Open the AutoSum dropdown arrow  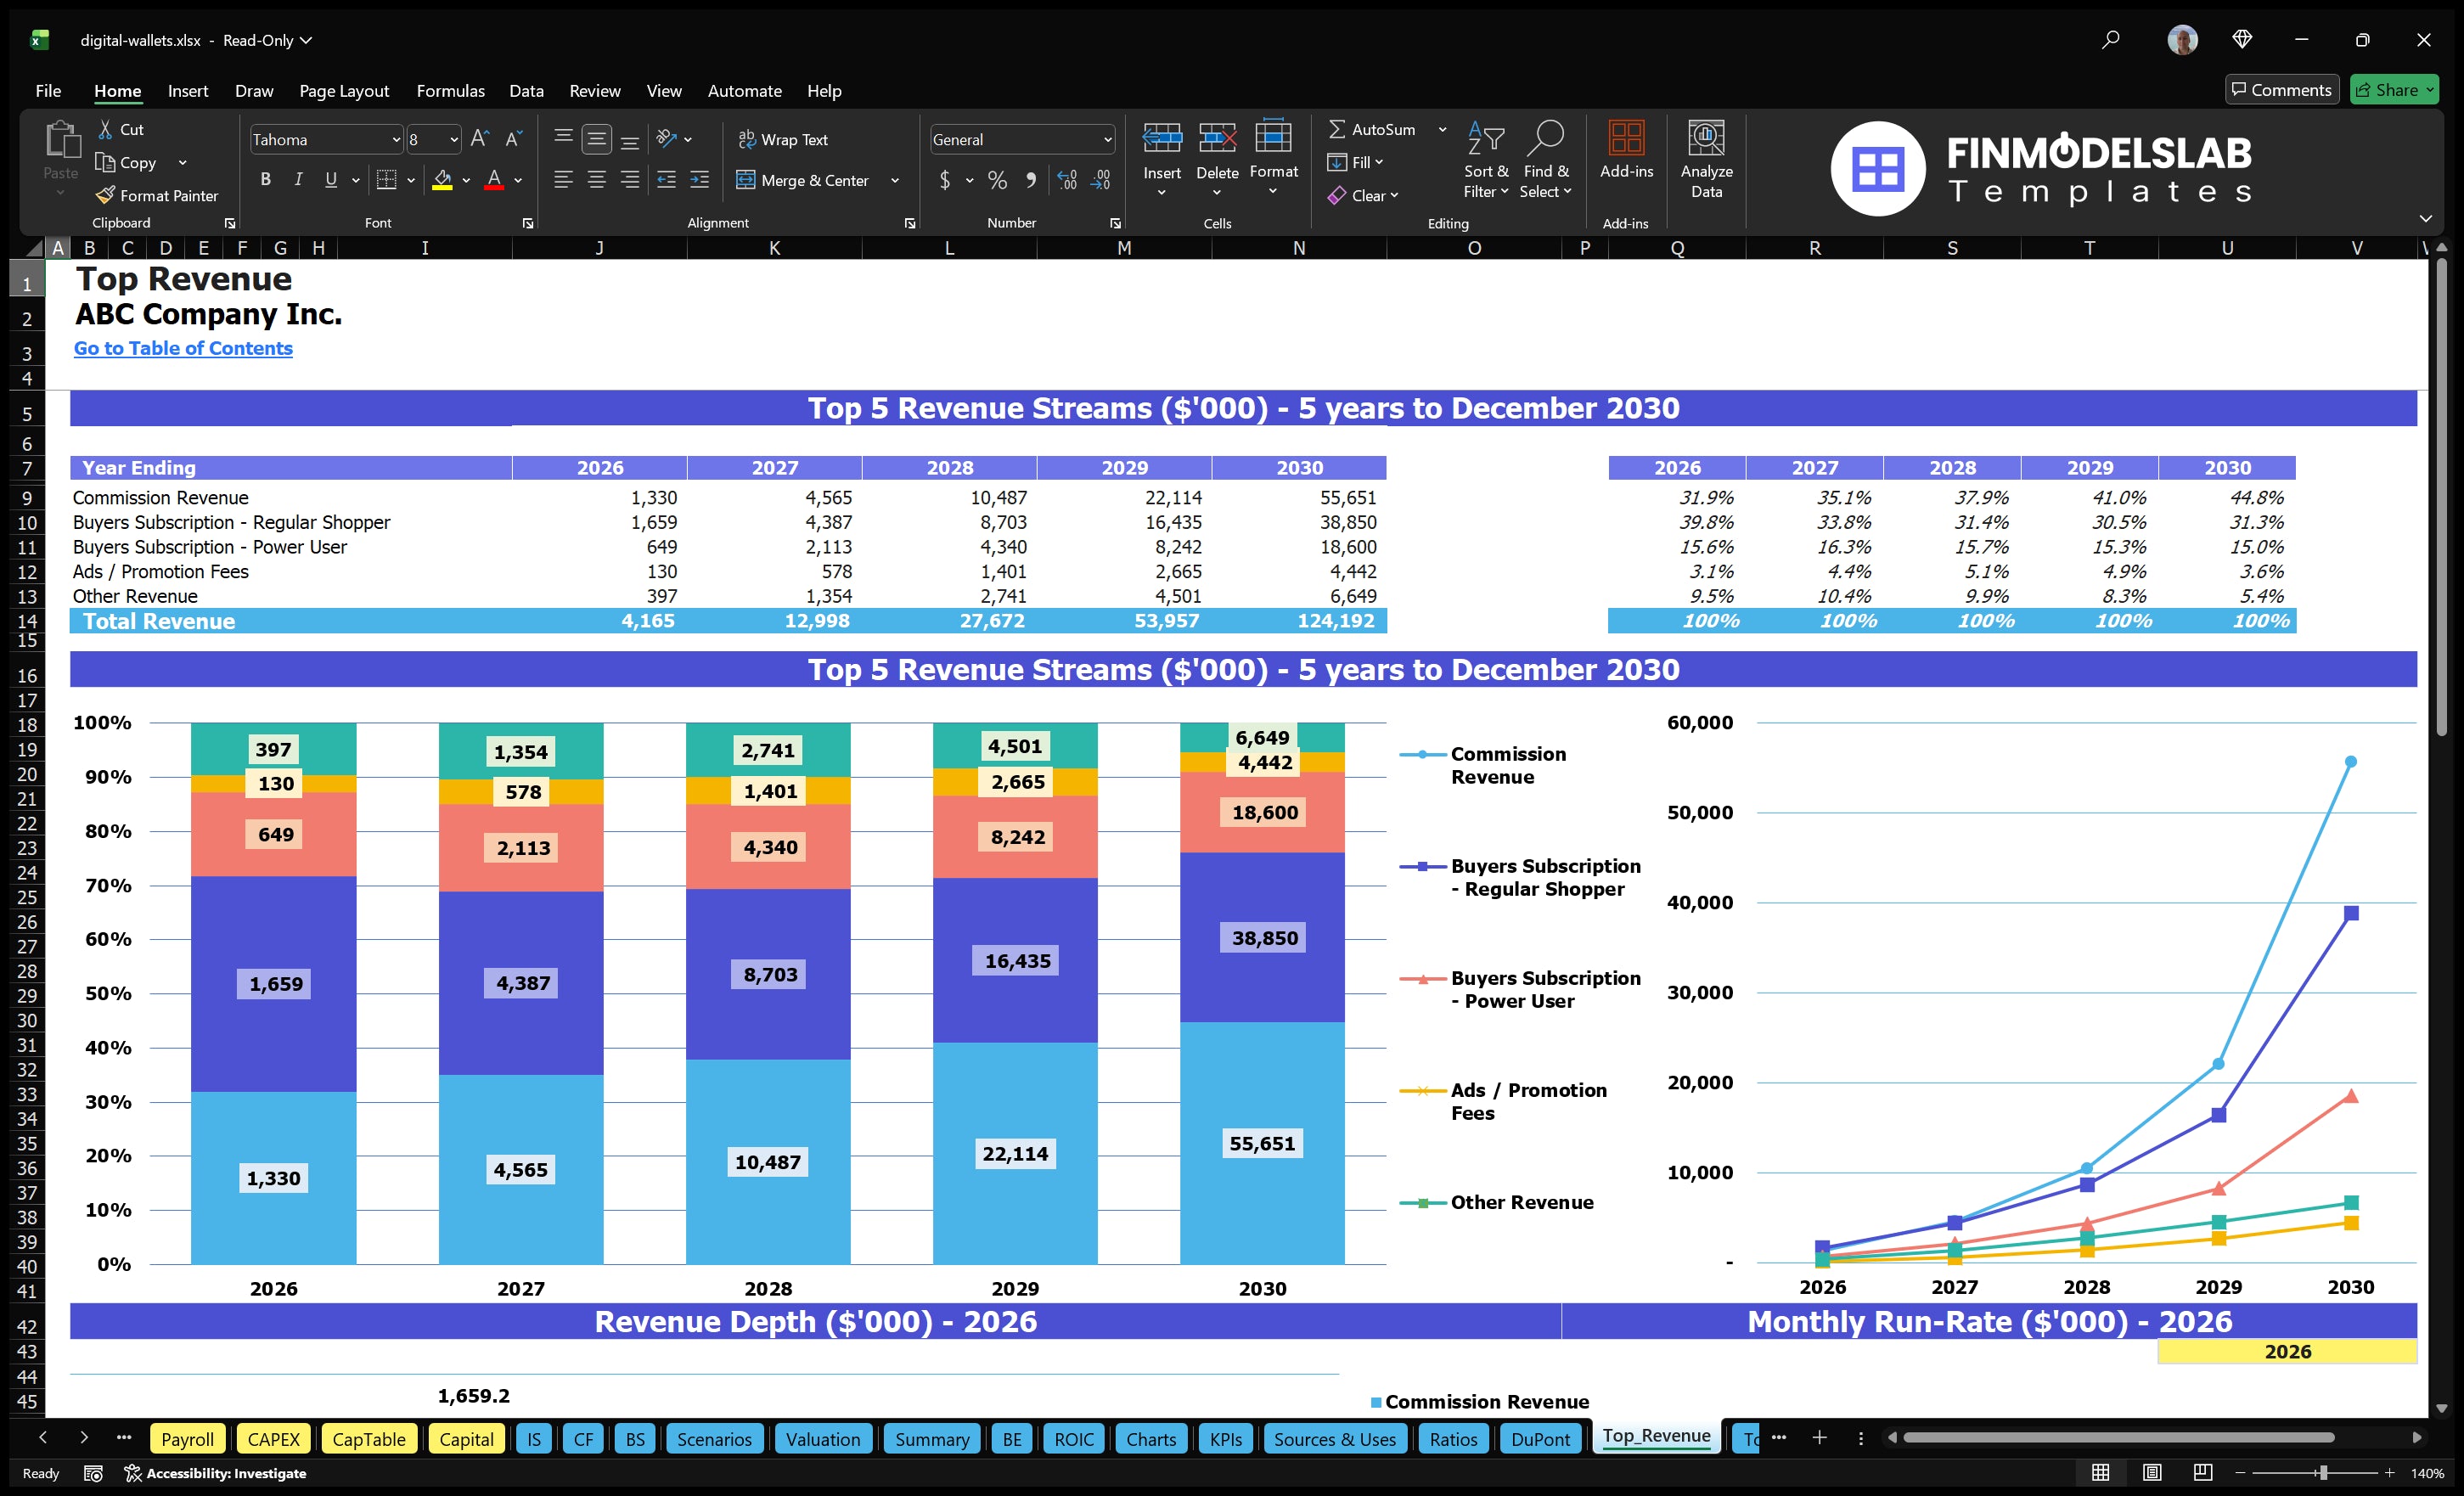point(1442,129)
